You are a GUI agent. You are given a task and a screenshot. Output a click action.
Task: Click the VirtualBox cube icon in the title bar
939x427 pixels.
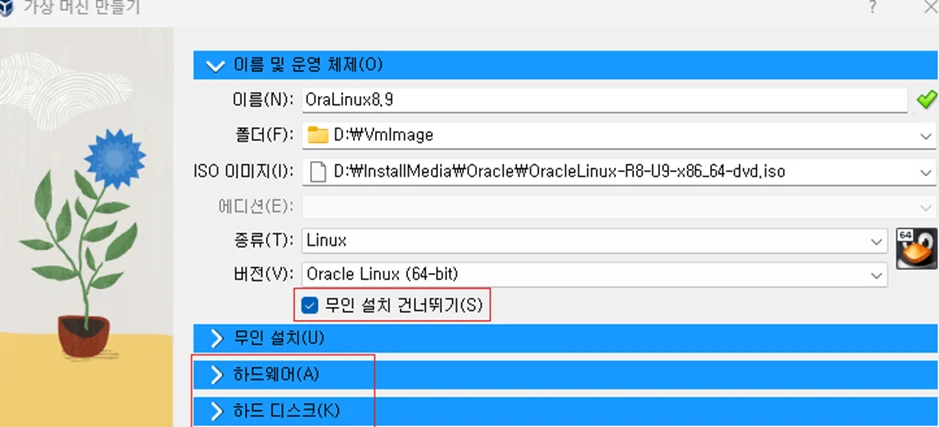click(7, 9)
